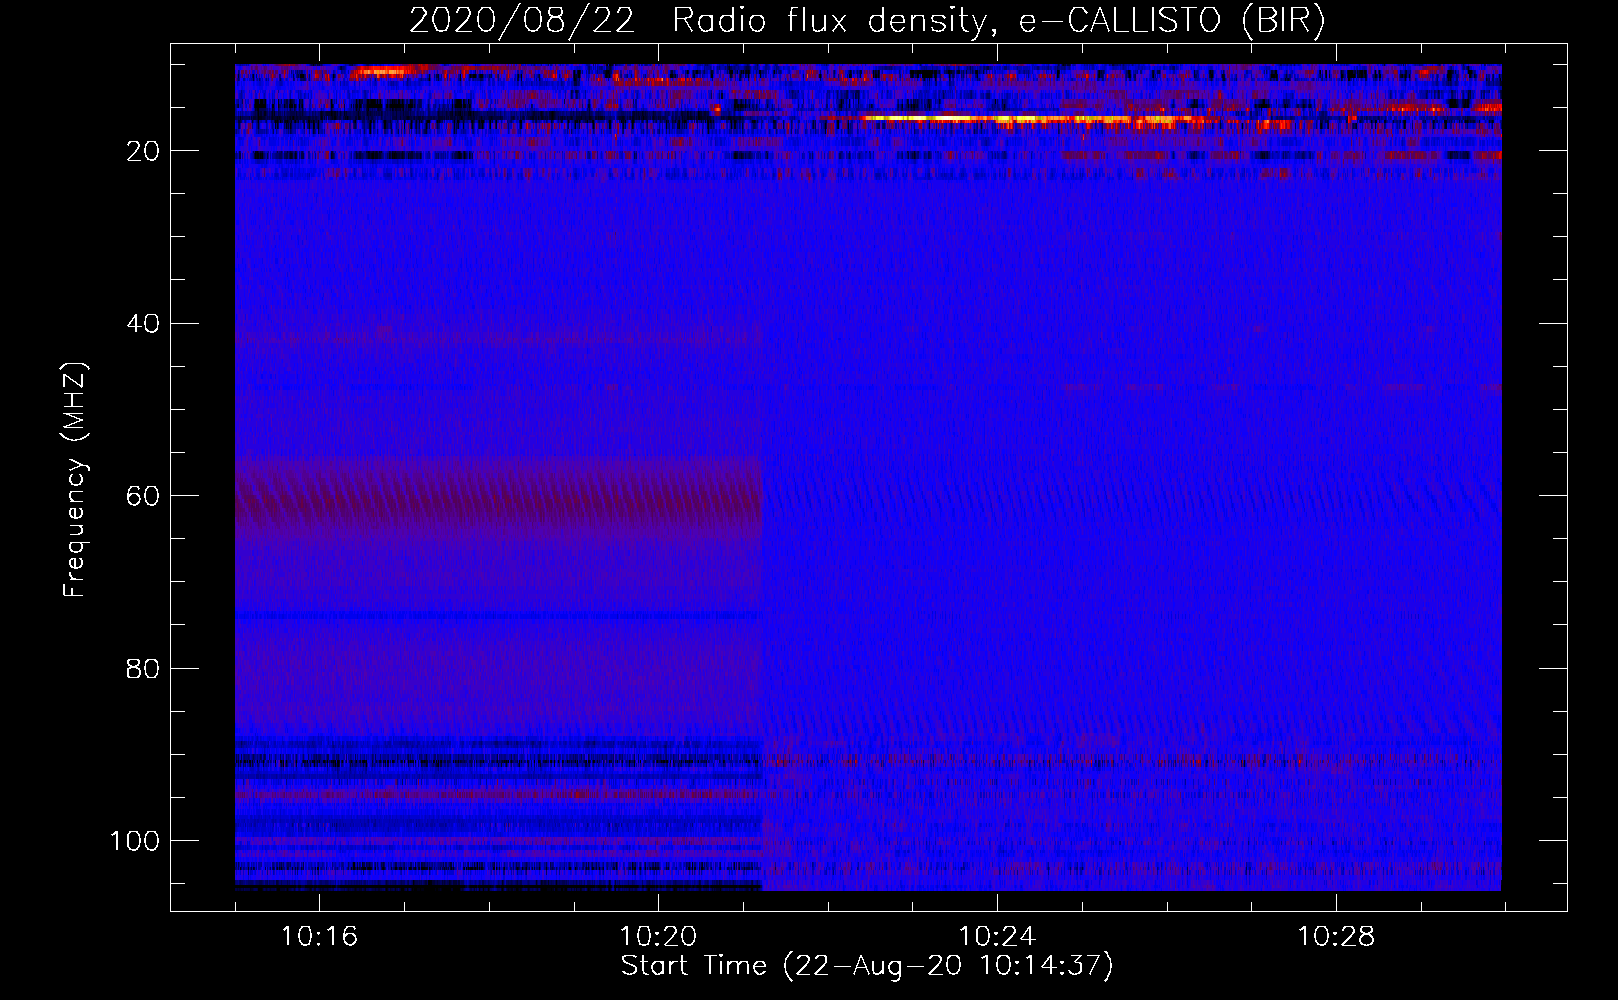Click the 60 MHz frequency tick label
The height and width of the screenshot is (1000, 1618).
coord(142,496)
